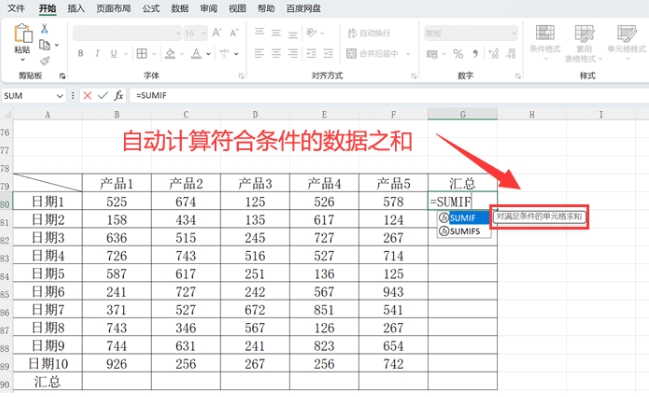The width and height of the screenshot is (649, 397).
Task: Select SUMIFS from autocomplete list
Action: click(464, 231)
